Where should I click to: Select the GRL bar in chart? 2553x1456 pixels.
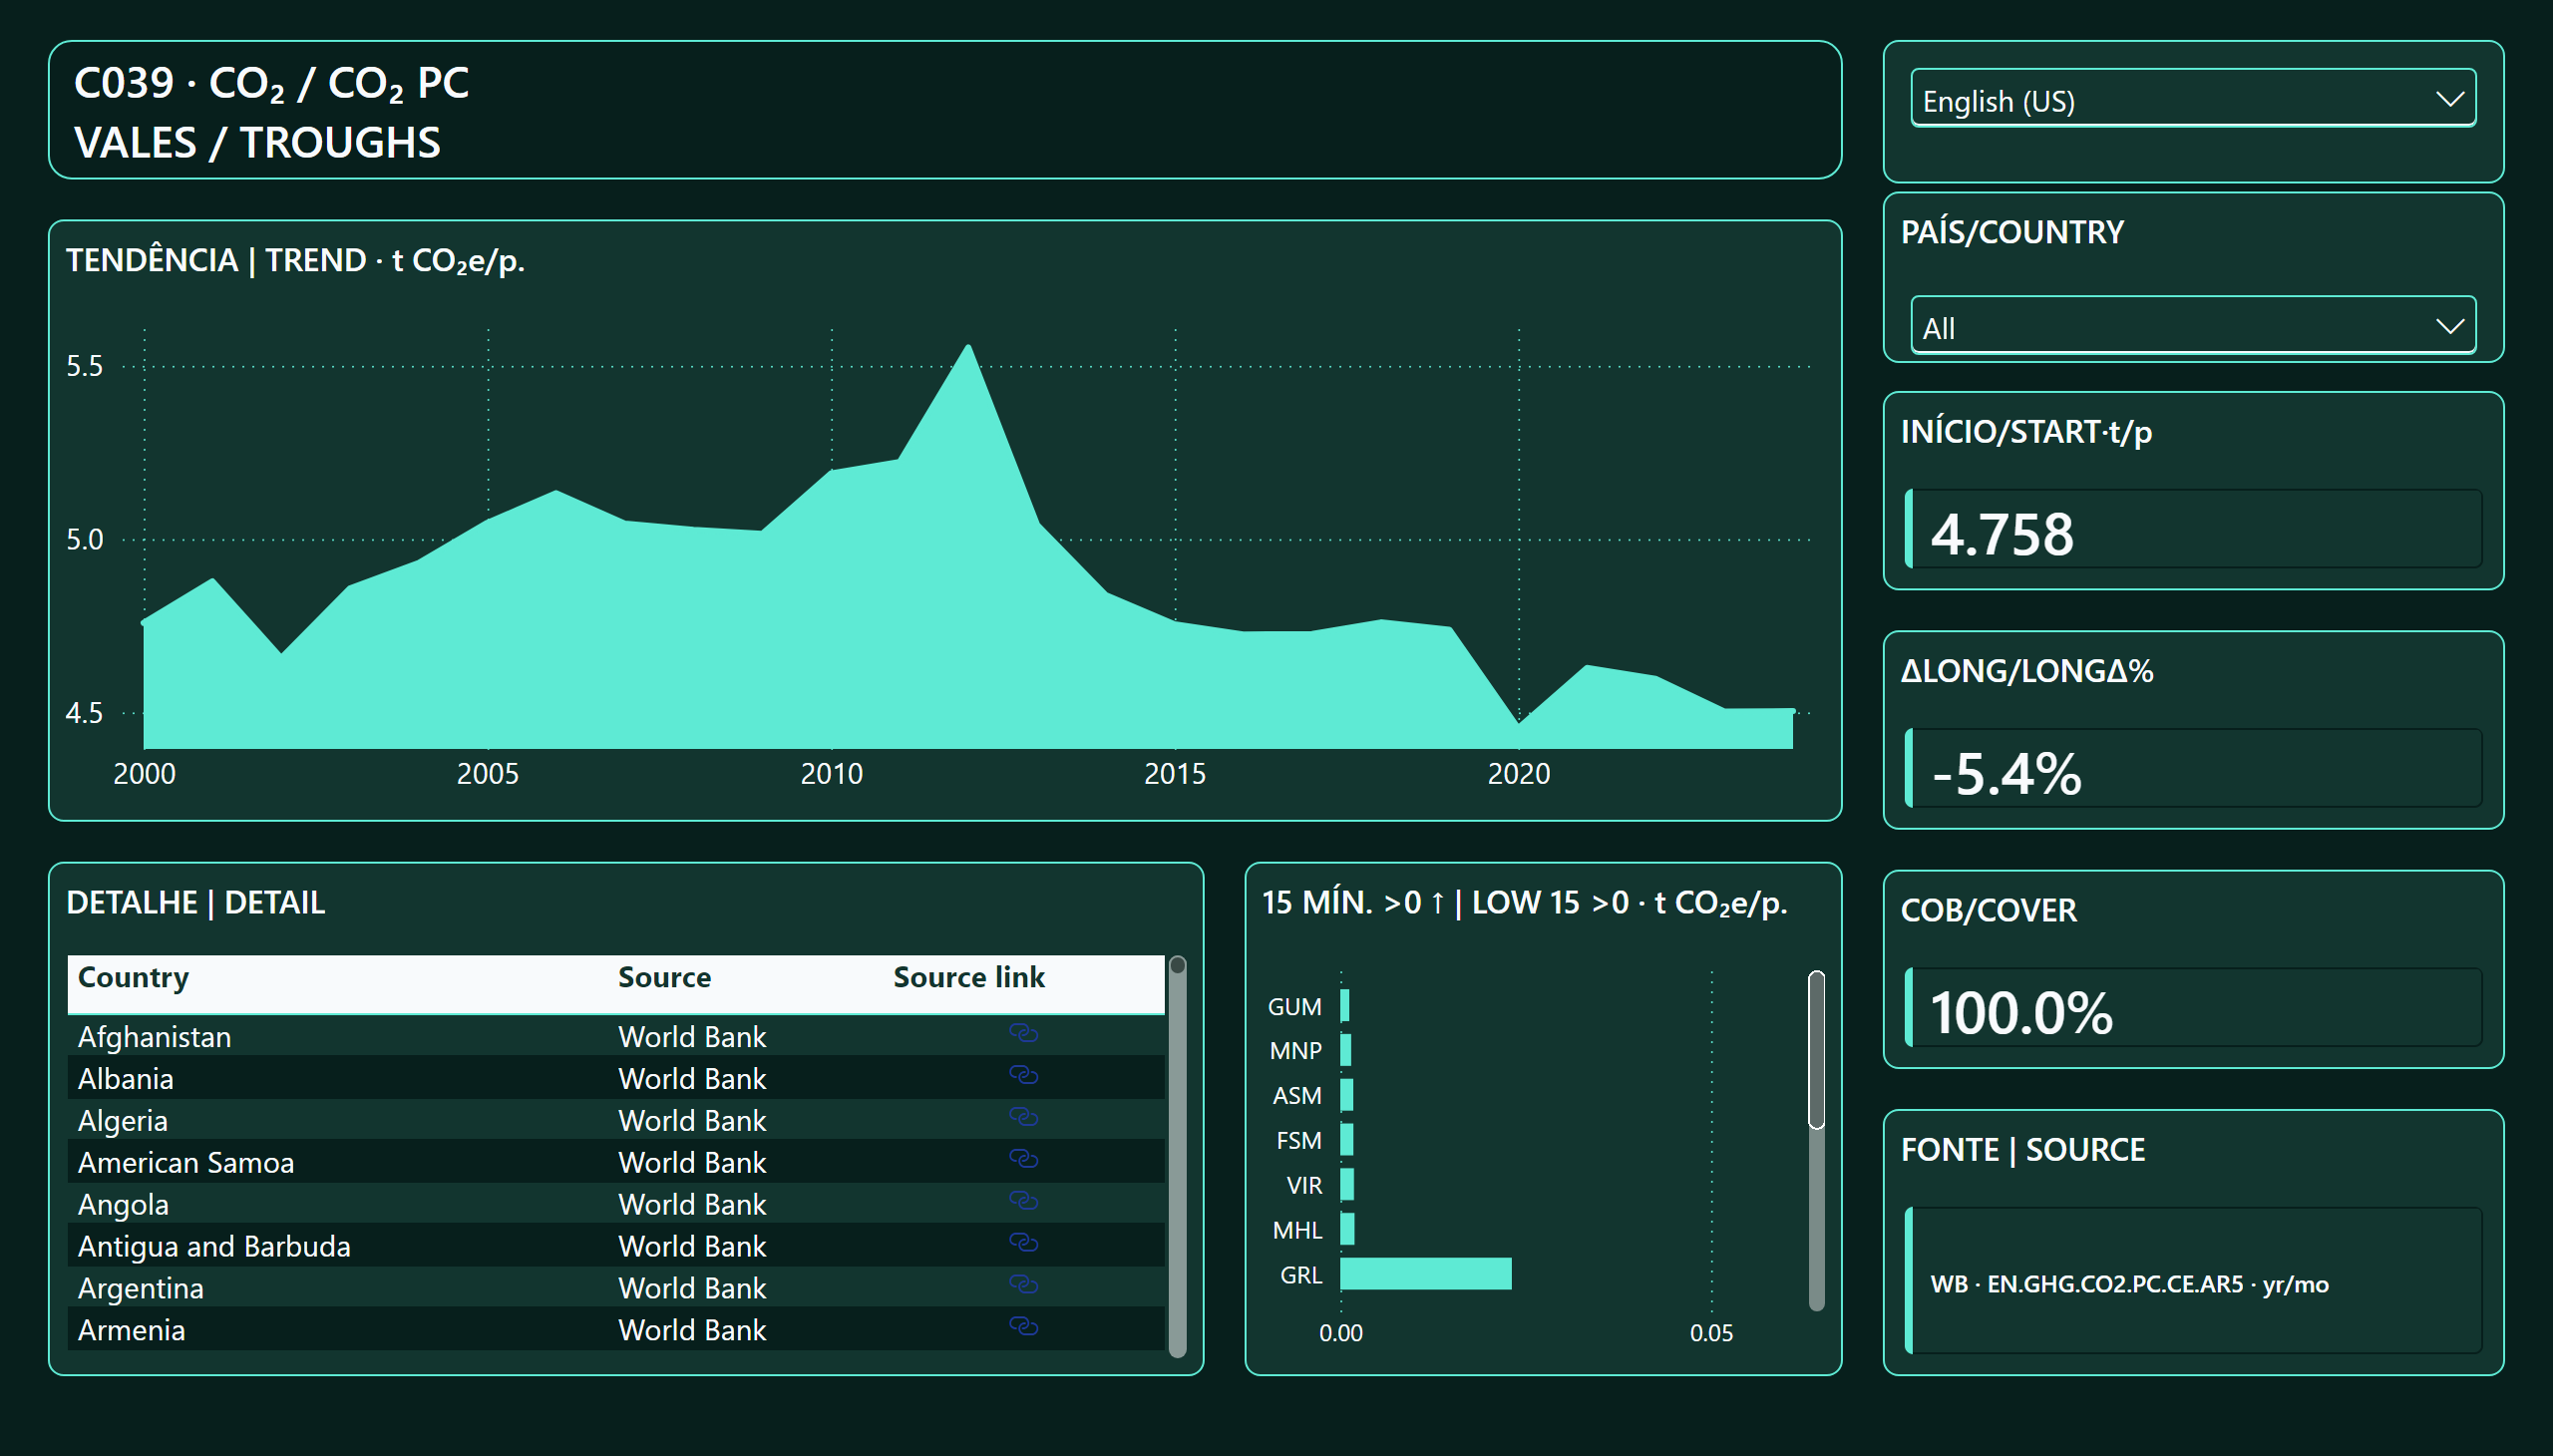point(1425,1274)
